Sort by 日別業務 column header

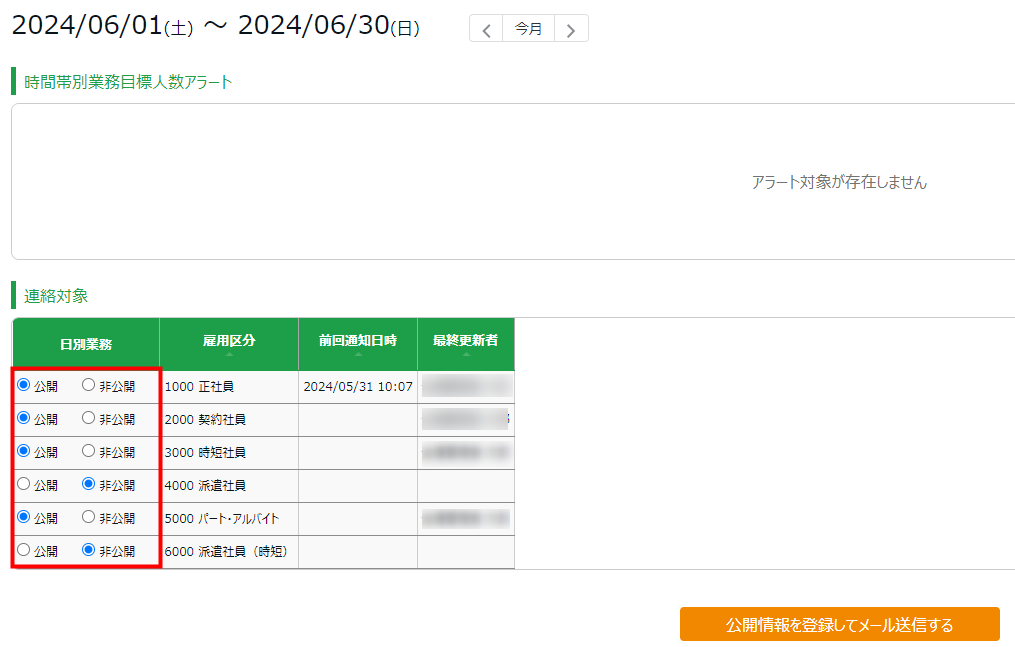(86, 344)
